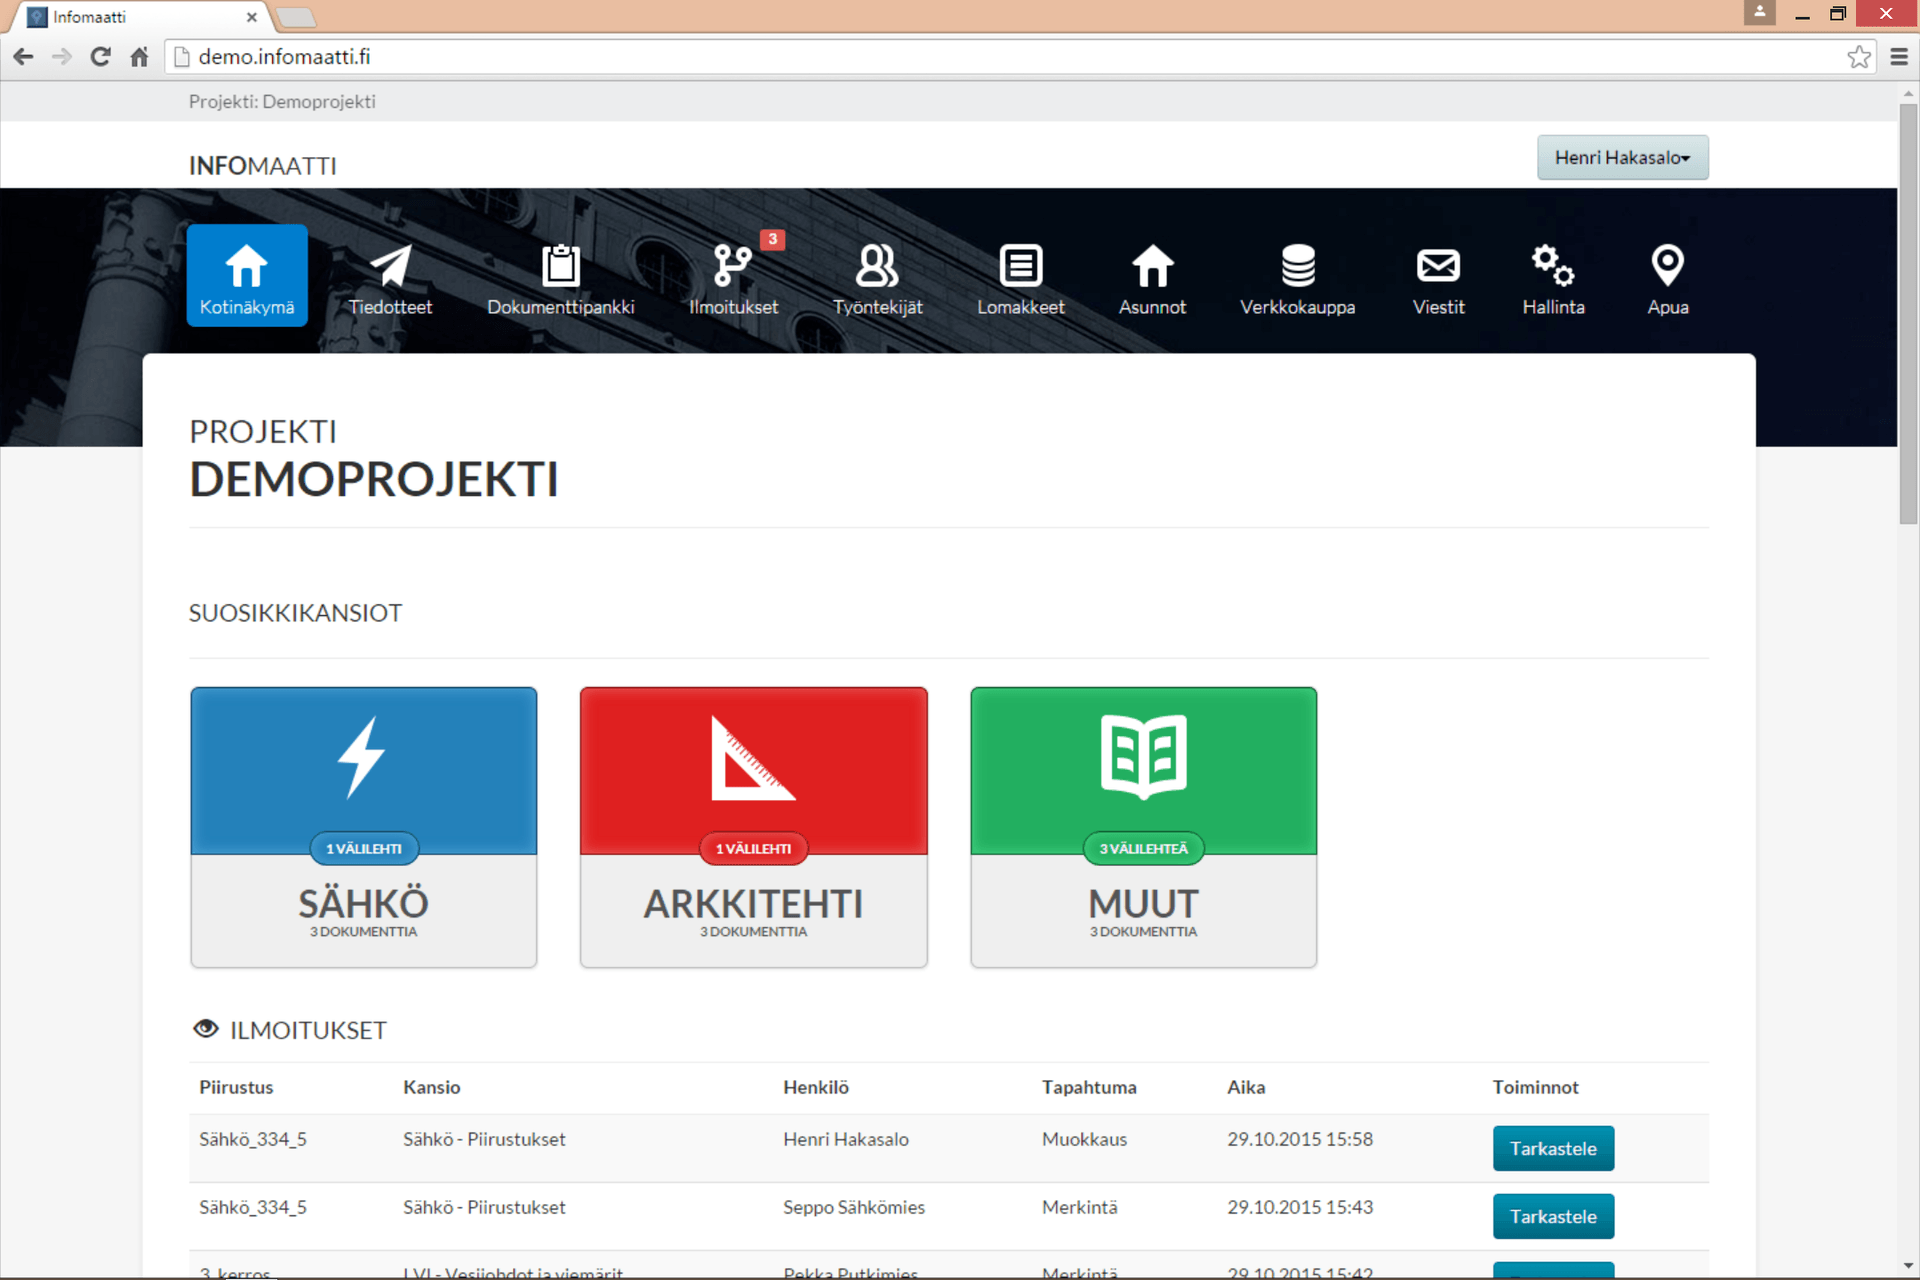Click the Seppo Sähkömies table cell
Viewport: 1920px width, 1280px height.
pos(854,1207)
